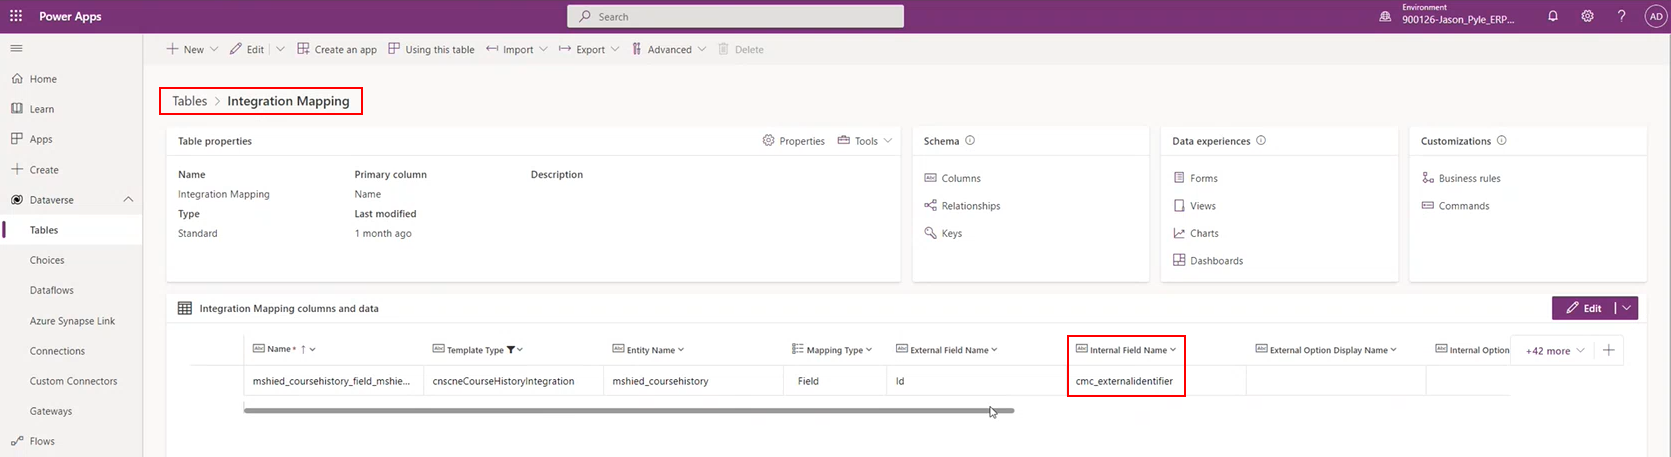This screenshot has height=457, width=1671.
Task: Select the Field mapping type cell
Action: (835, 381)
